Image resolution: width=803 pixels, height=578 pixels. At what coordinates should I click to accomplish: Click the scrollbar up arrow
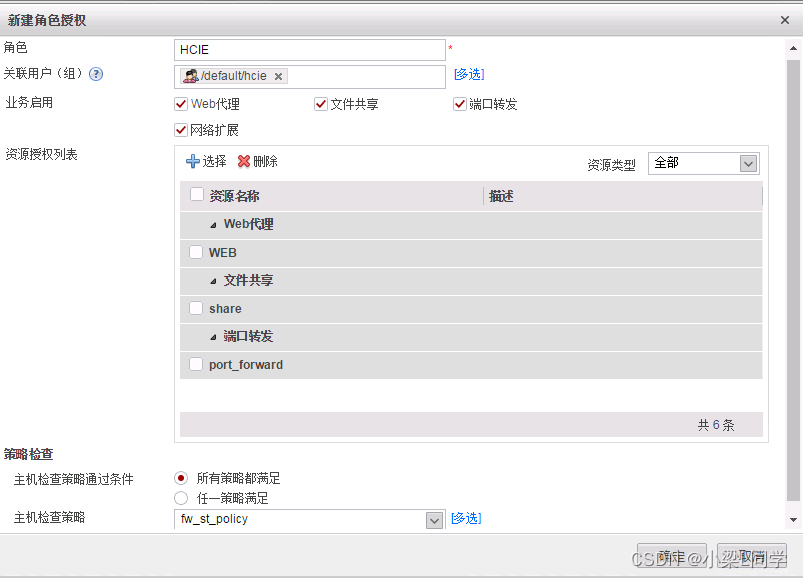point(793,49)
